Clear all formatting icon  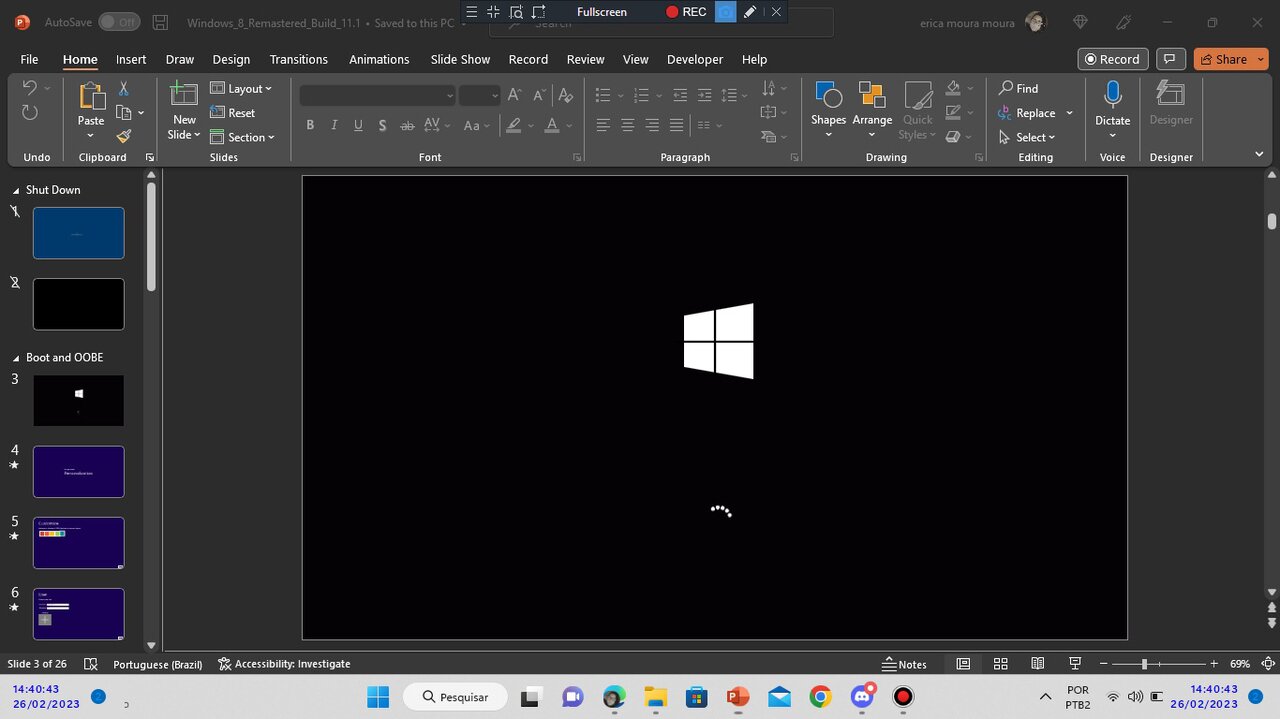pyautogui.click(x=566, y=95)
